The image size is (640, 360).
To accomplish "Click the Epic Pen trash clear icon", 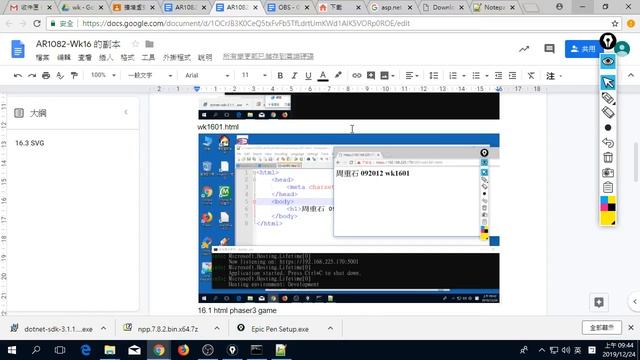I will [x=608, y=158].
